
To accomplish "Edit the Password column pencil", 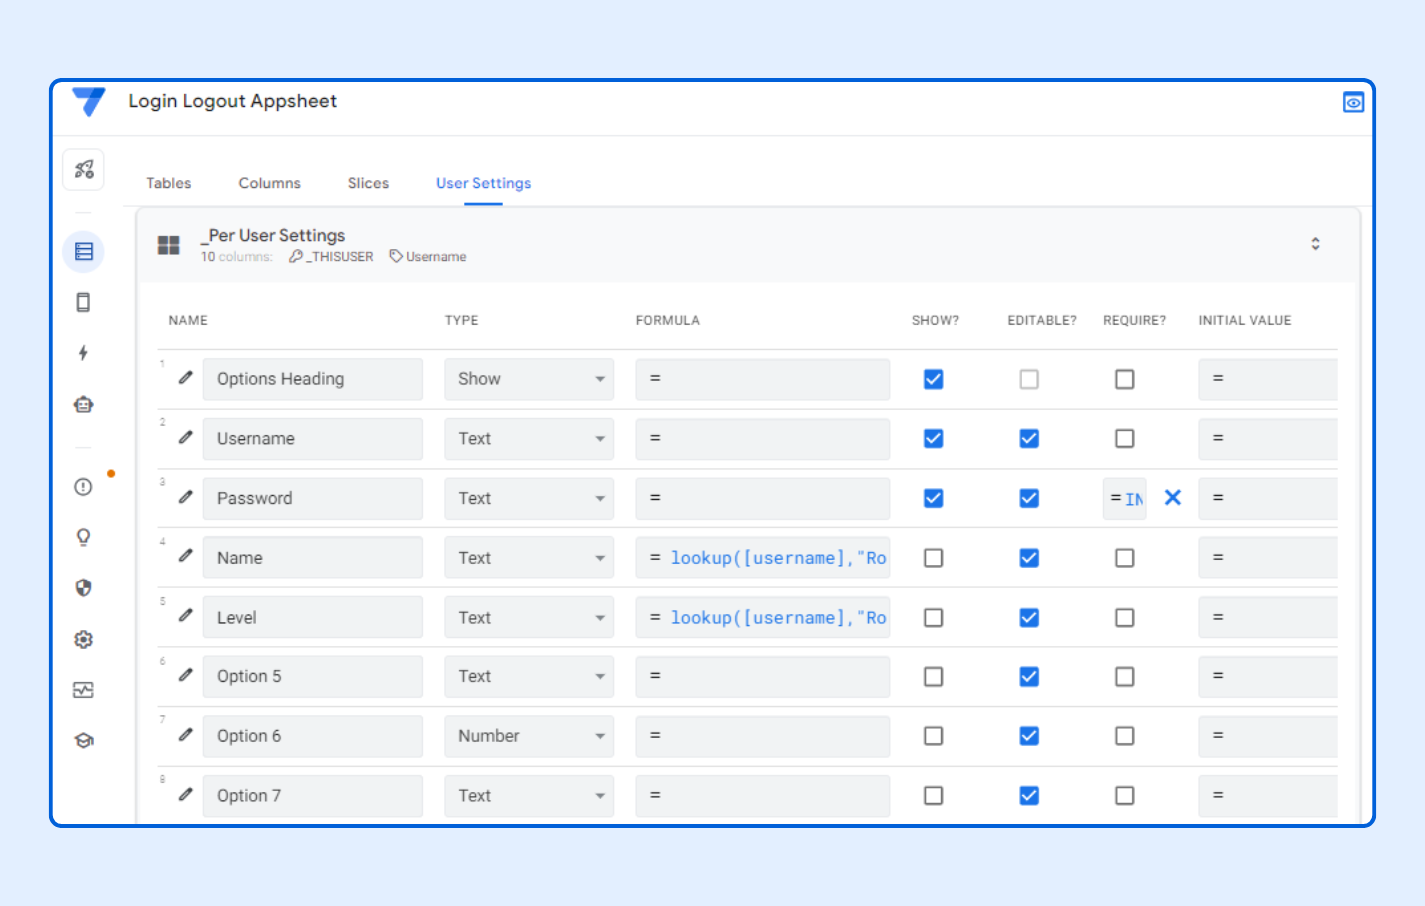I will [186, 497].
